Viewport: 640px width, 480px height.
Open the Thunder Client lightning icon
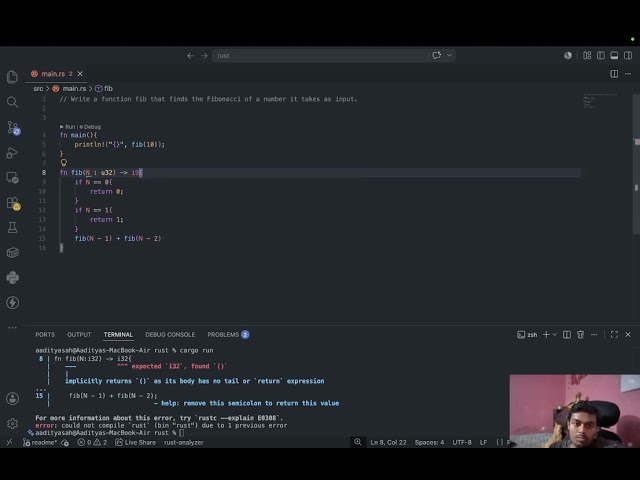(x=12, y=302)
